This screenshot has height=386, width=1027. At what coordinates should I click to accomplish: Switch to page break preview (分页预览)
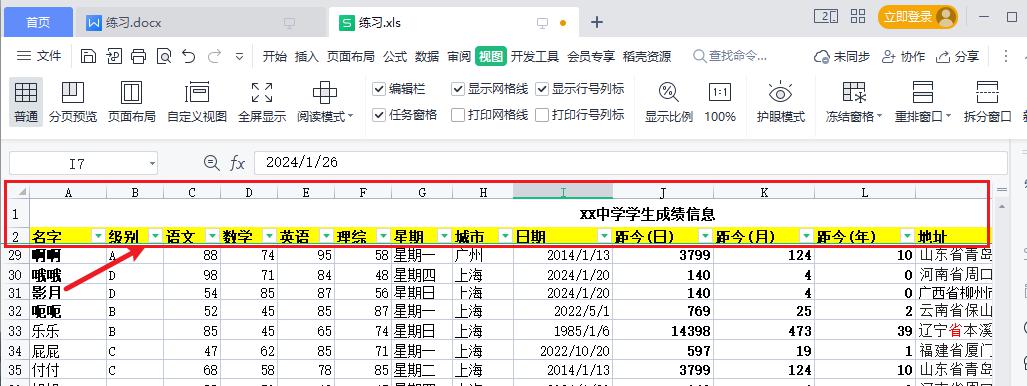(x=73, y=102)
